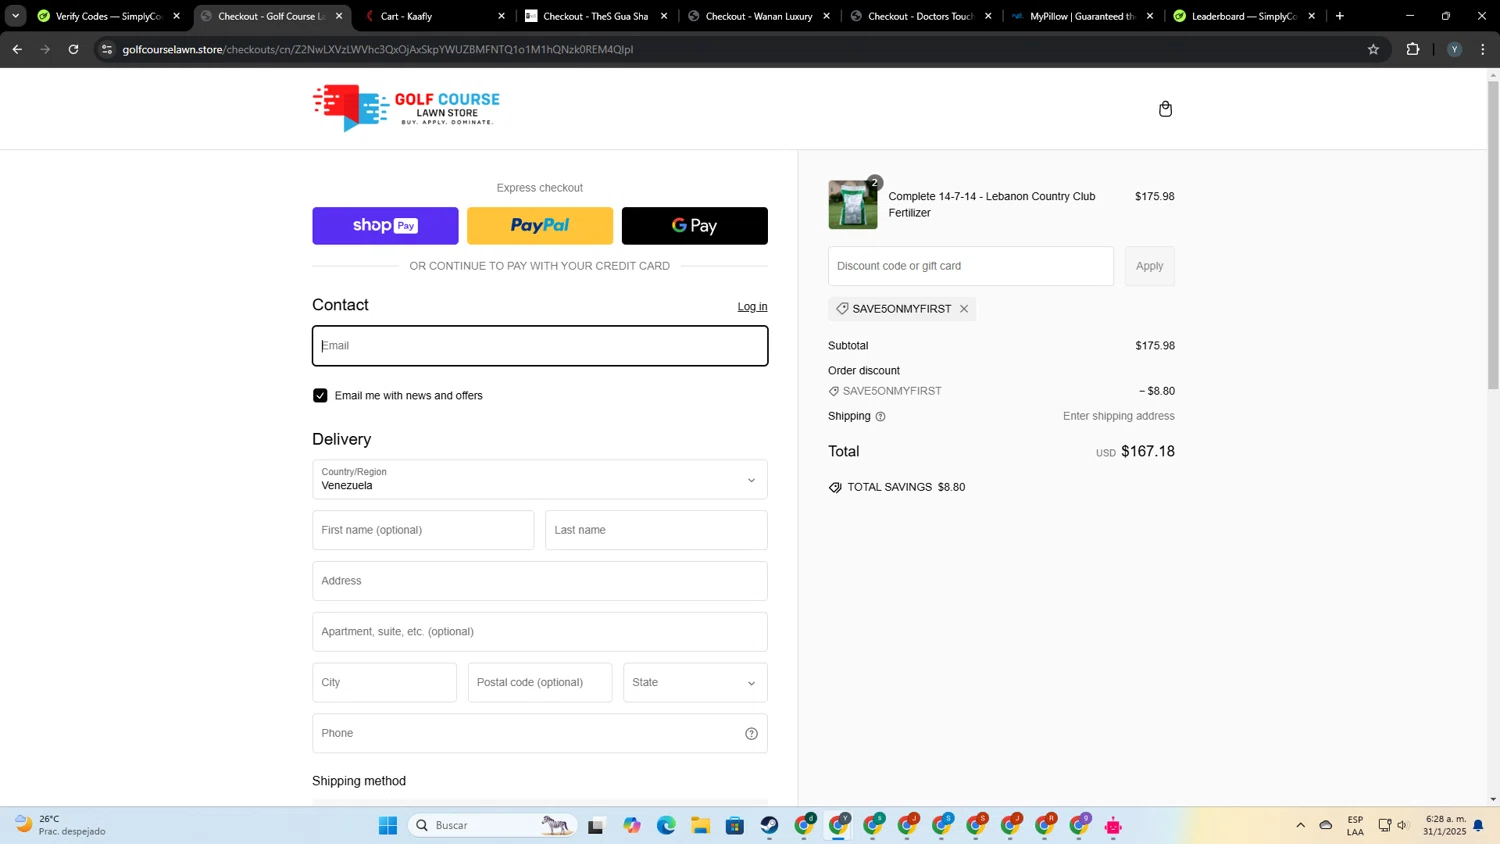Screen dimensions: 1500x844
Task: Pay with Google Pay express checkout
Action: (x=695, y=226)
